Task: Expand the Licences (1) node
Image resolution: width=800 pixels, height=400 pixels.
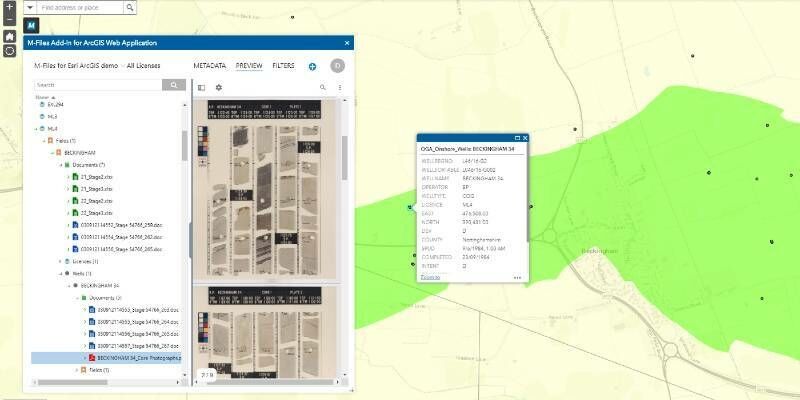Action: pos(61,261)
